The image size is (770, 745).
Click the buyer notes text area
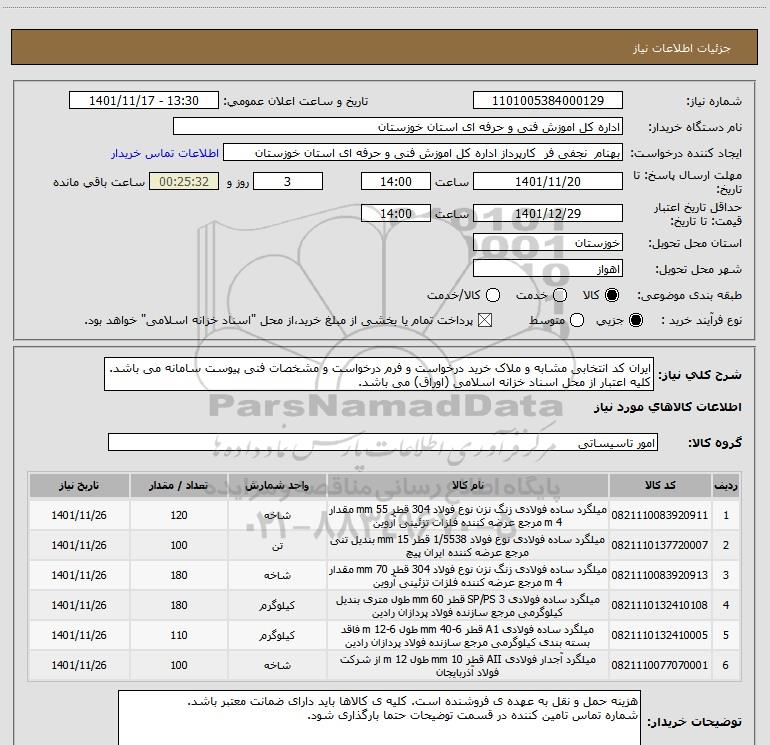pos(379,718)
